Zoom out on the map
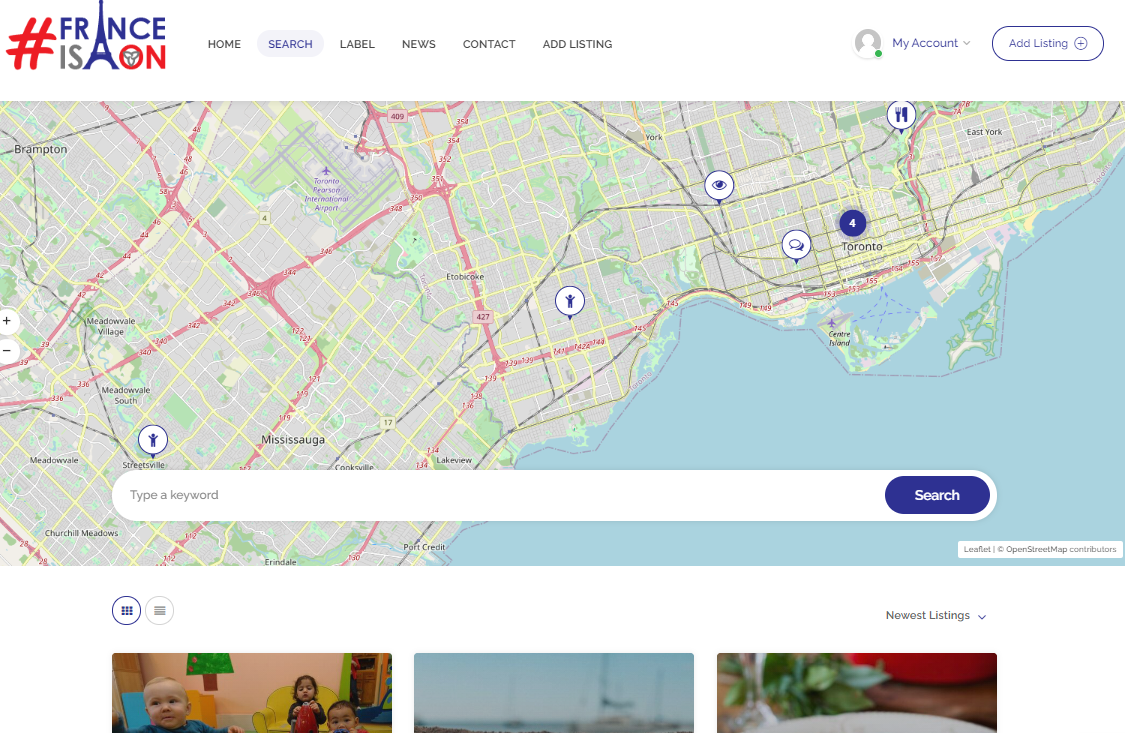 pyautogui.click(x=7, y=351)
